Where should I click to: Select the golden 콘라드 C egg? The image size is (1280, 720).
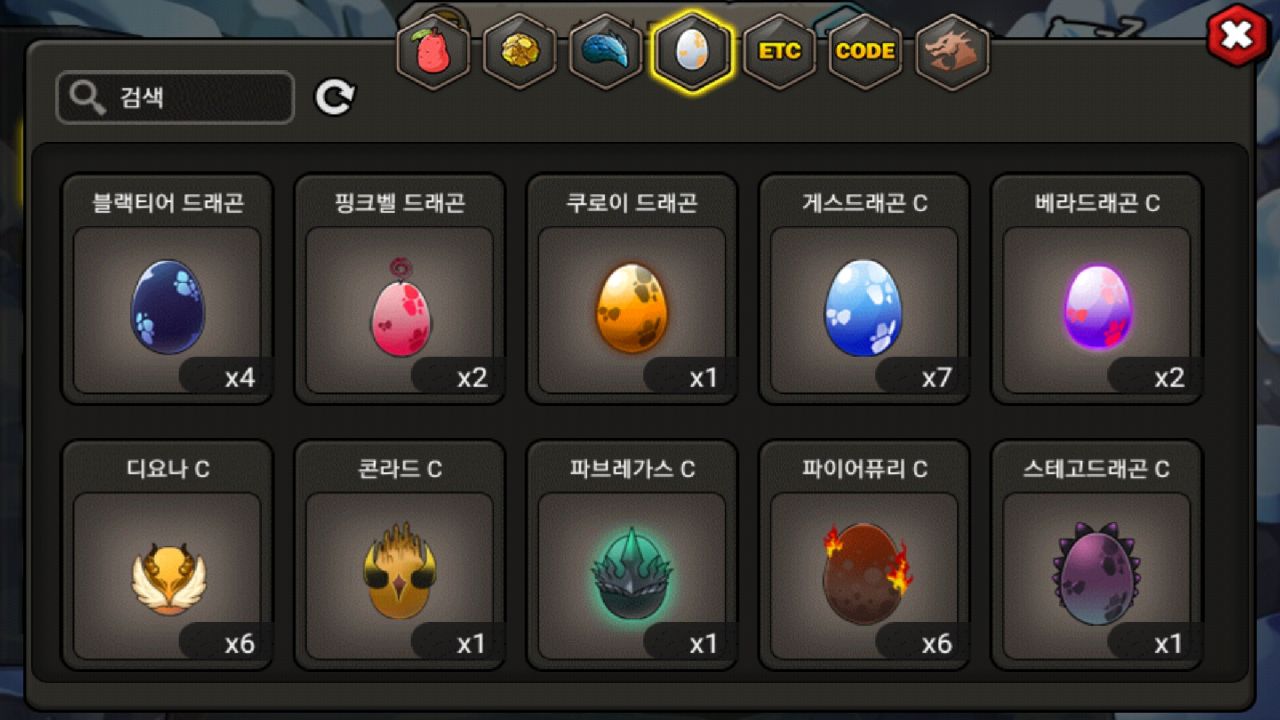pyautogui.click(x=400, y=555)
